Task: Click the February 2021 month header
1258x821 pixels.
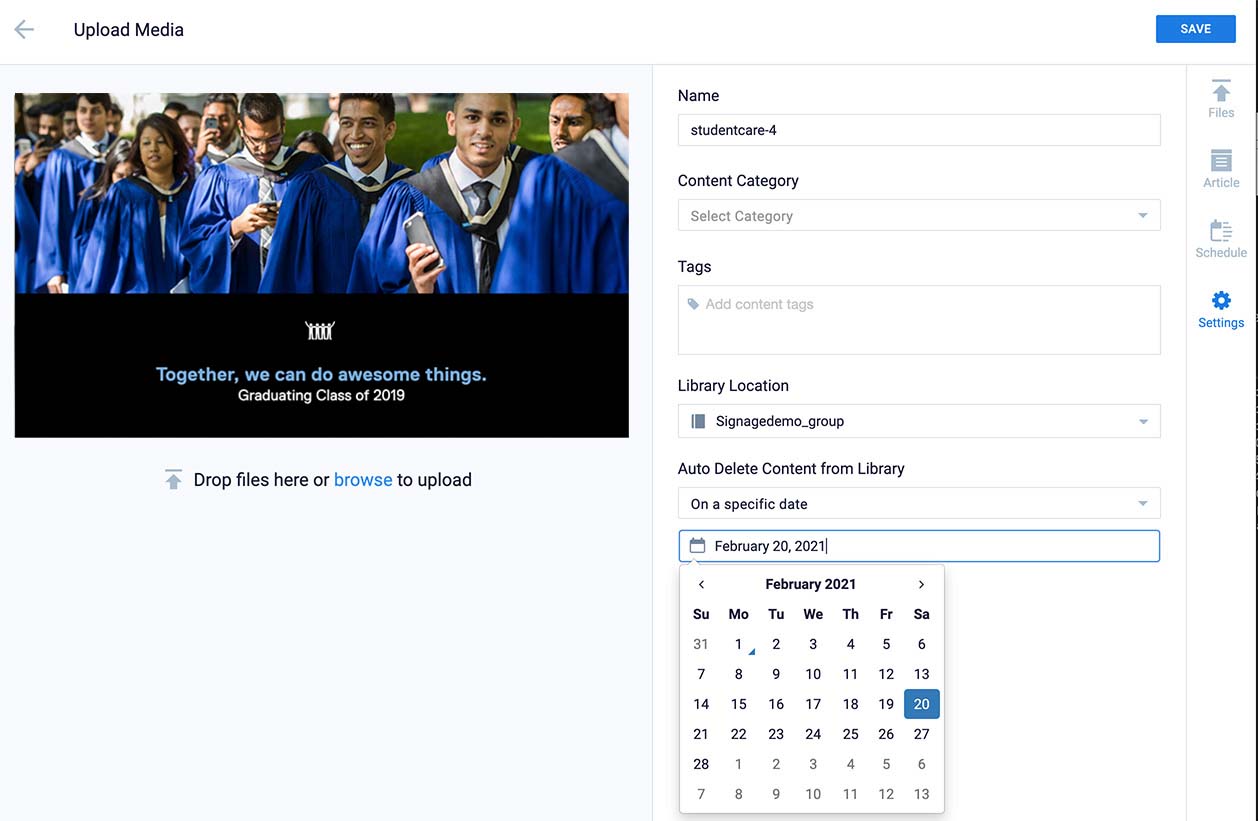Action: tap(810, 584)
